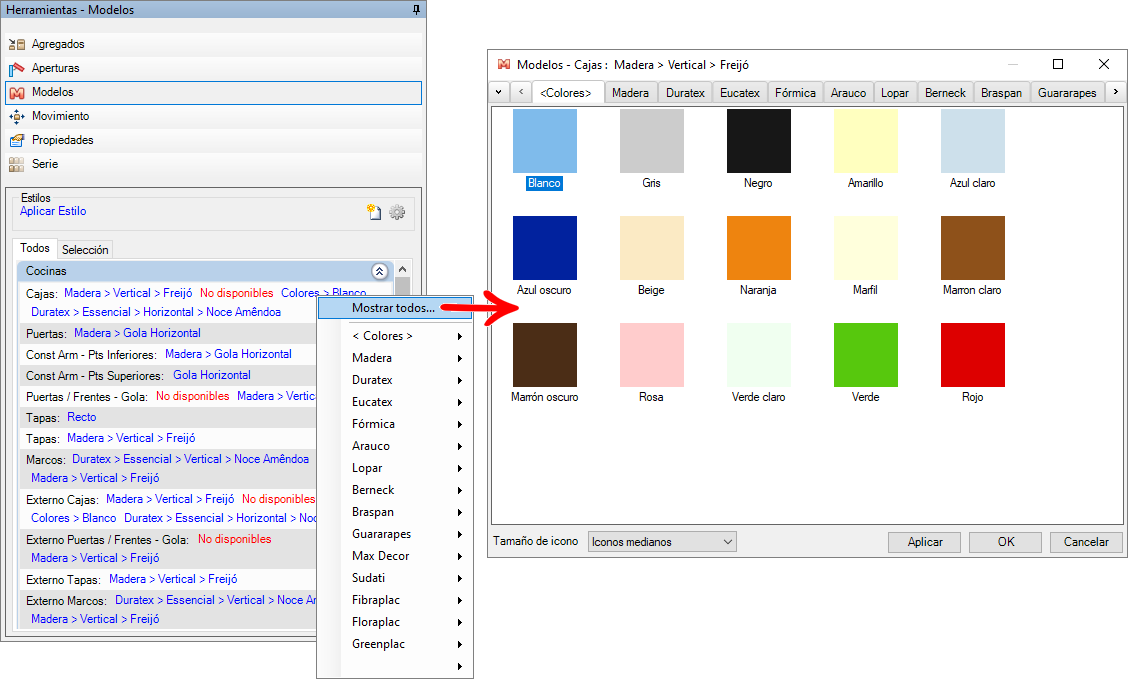This screenshot has height=679, width=1128.
Task: Maximize the Modelos - Cajas dialog window
Action: click(x=1058, y=64)
